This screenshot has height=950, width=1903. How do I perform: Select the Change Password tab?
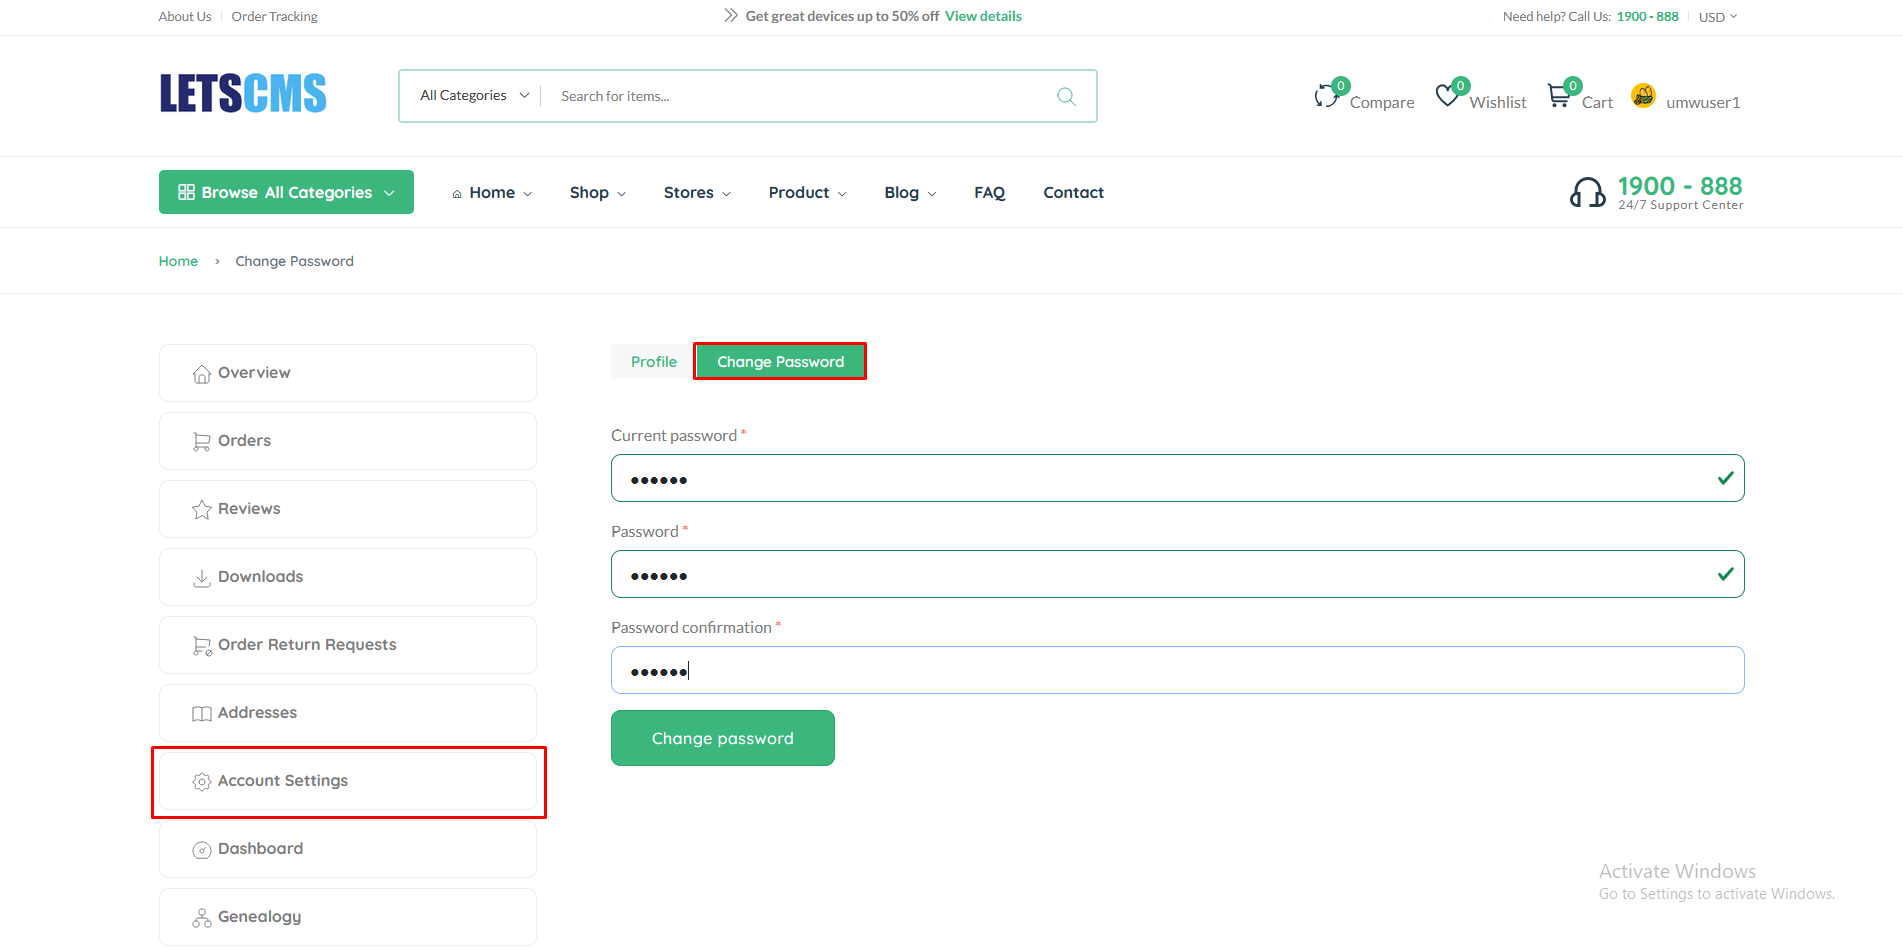pos(780,362)
